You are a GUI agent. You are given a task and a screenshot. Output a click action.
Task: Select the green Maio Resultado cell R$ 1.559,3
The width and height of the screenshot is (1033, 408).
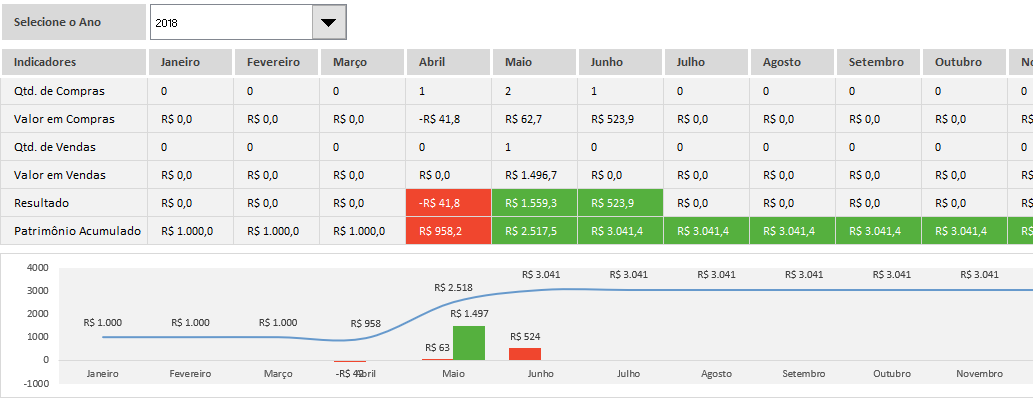[534, 203]
